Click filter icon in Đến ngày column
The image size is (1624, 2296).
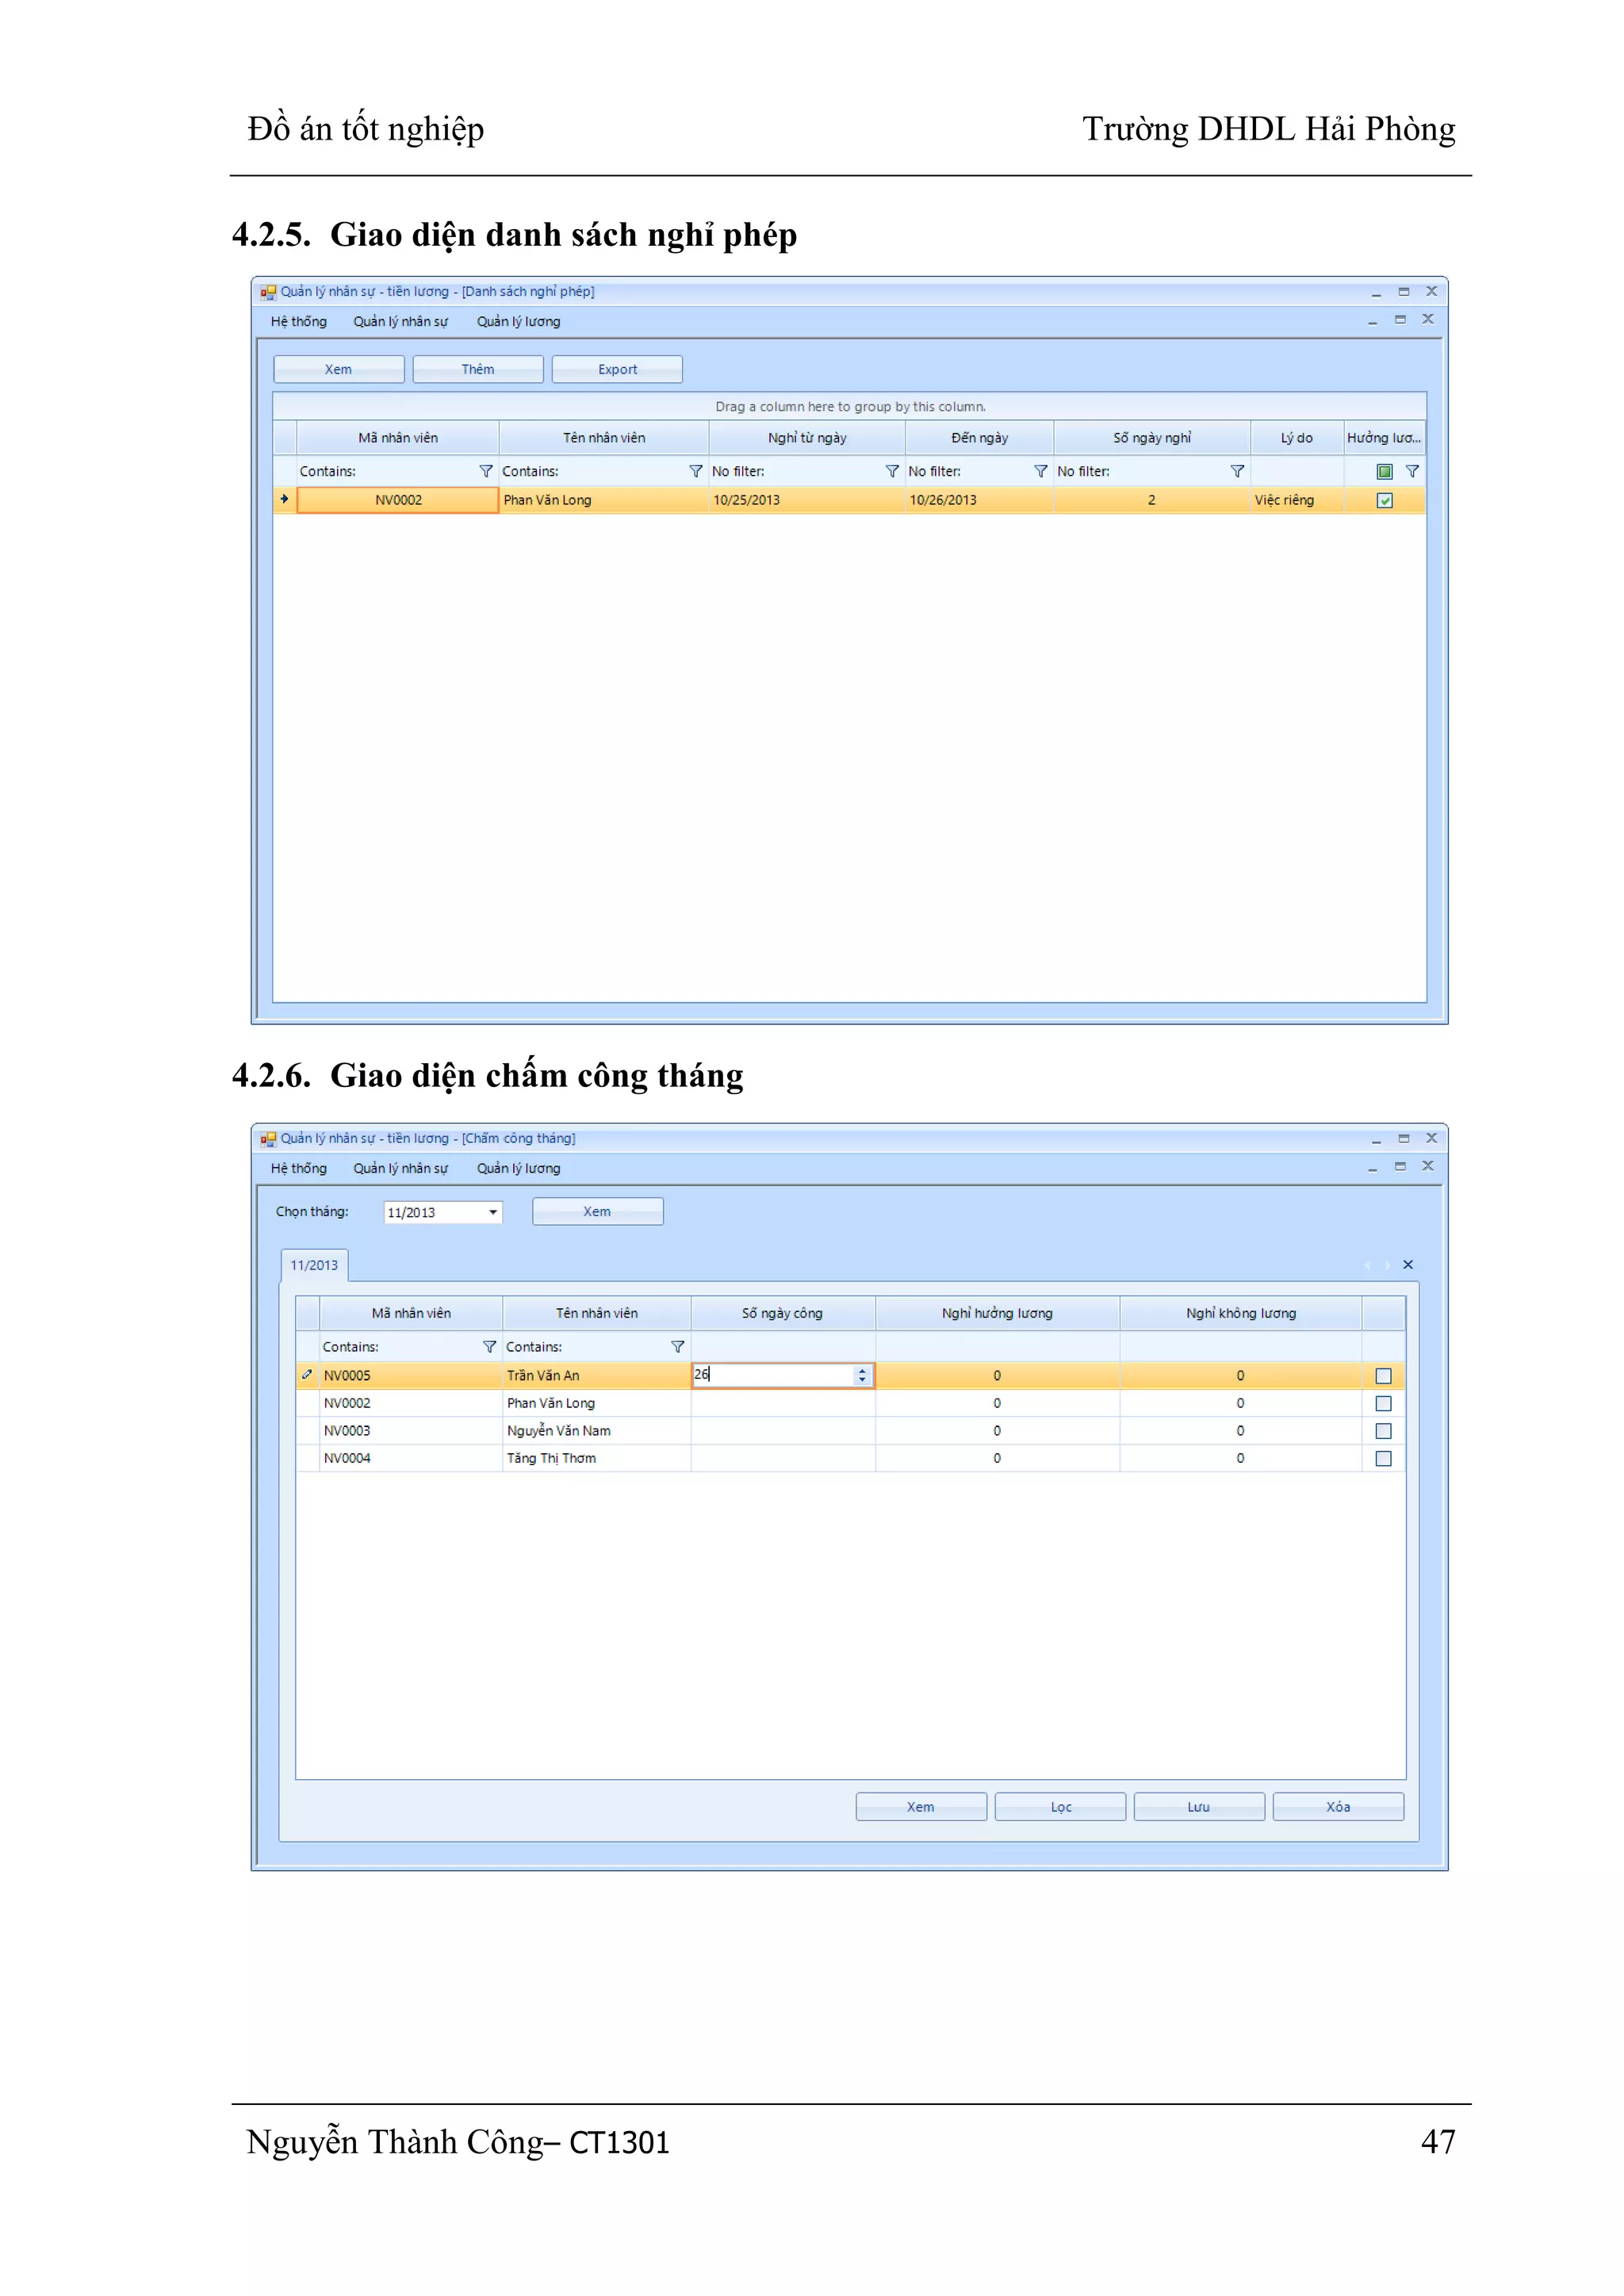(x=1041, y=471)
